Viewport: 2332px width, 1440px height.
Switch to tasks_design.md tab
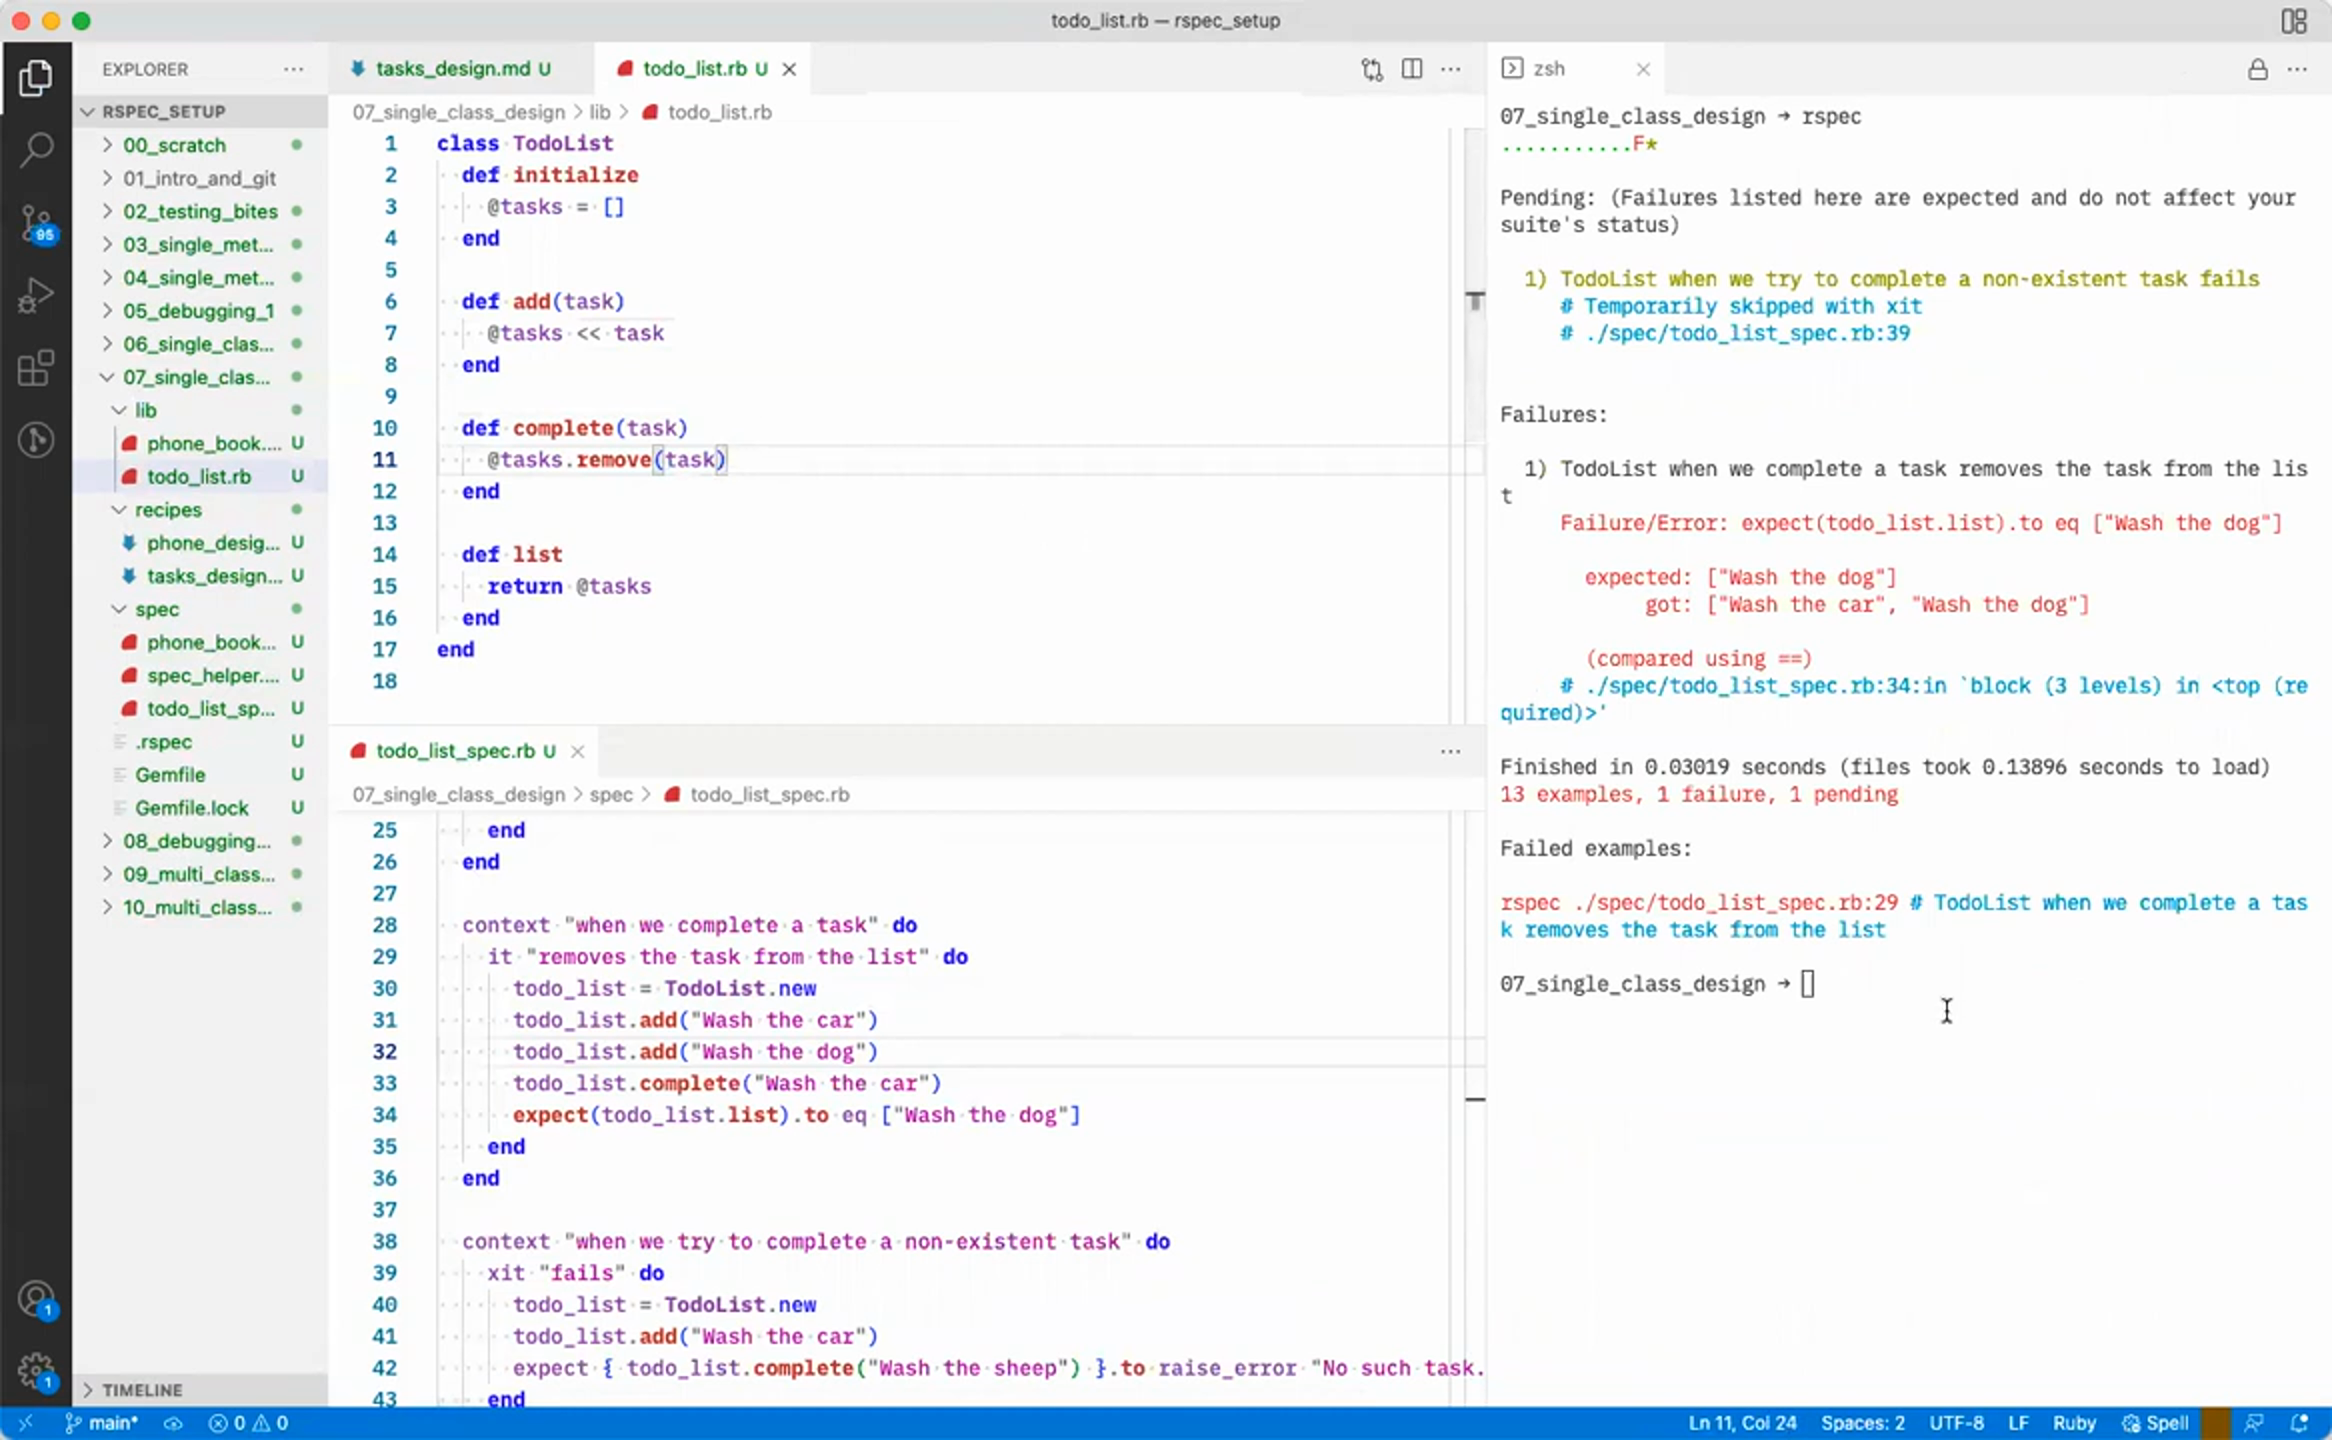(x=450, y=68)
